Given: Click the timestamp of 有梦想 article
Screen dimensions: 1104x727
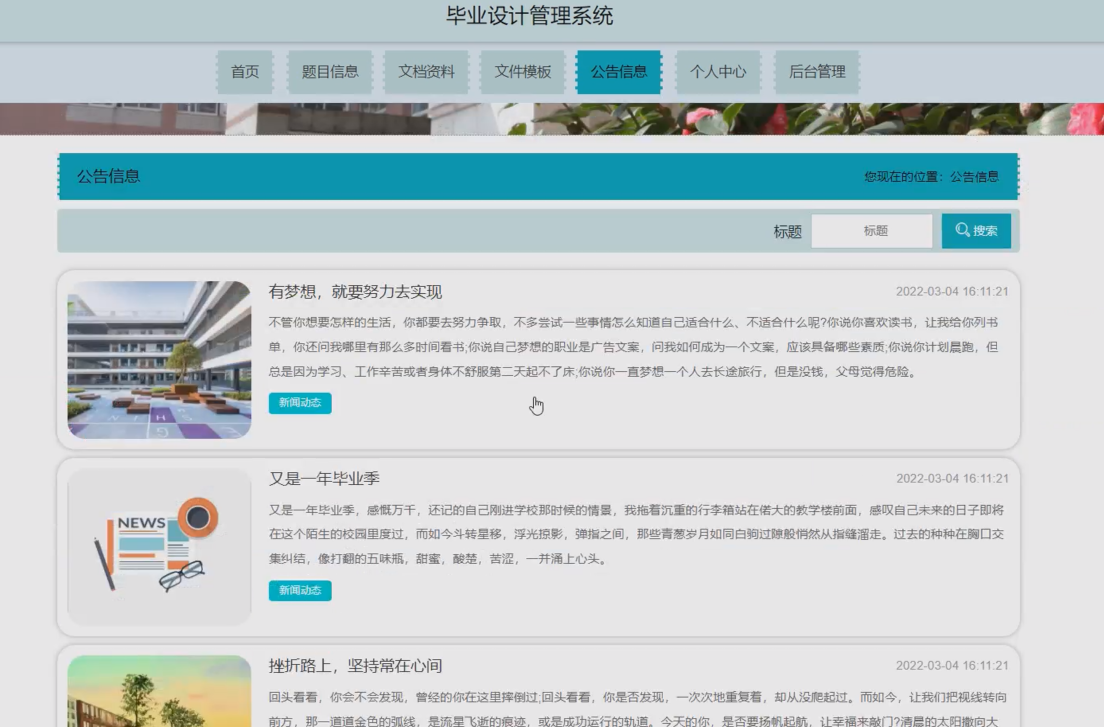Looking at the screenshot, I should pyautogui.click(x=952, y=291).
